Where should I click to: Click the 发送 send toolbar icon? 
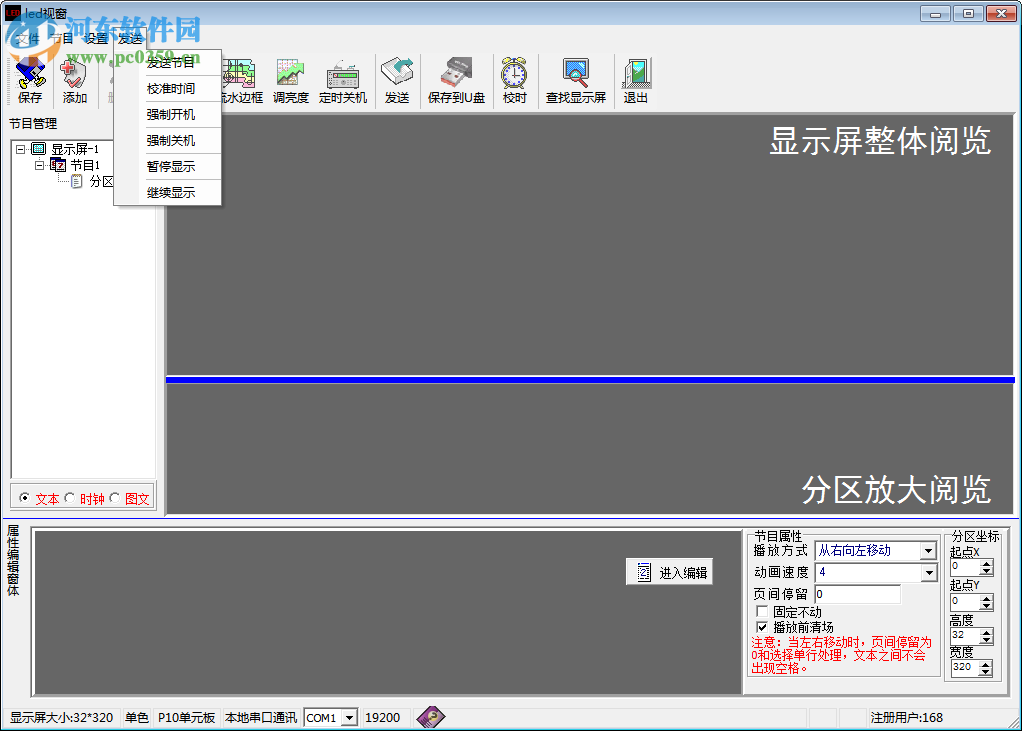pyautogui.click(x=397, y=80)
